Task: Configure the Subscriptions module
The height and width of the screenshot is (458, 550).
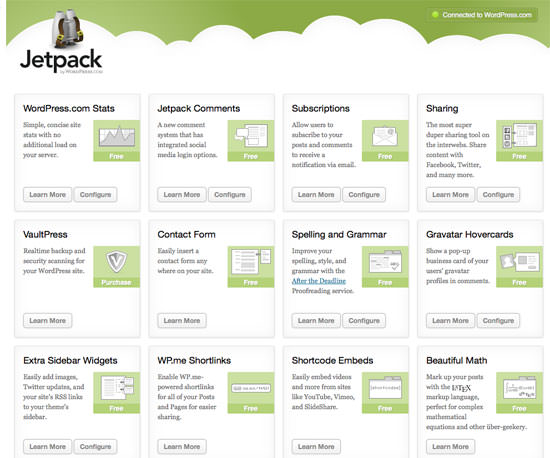Action: pos(364,195)
